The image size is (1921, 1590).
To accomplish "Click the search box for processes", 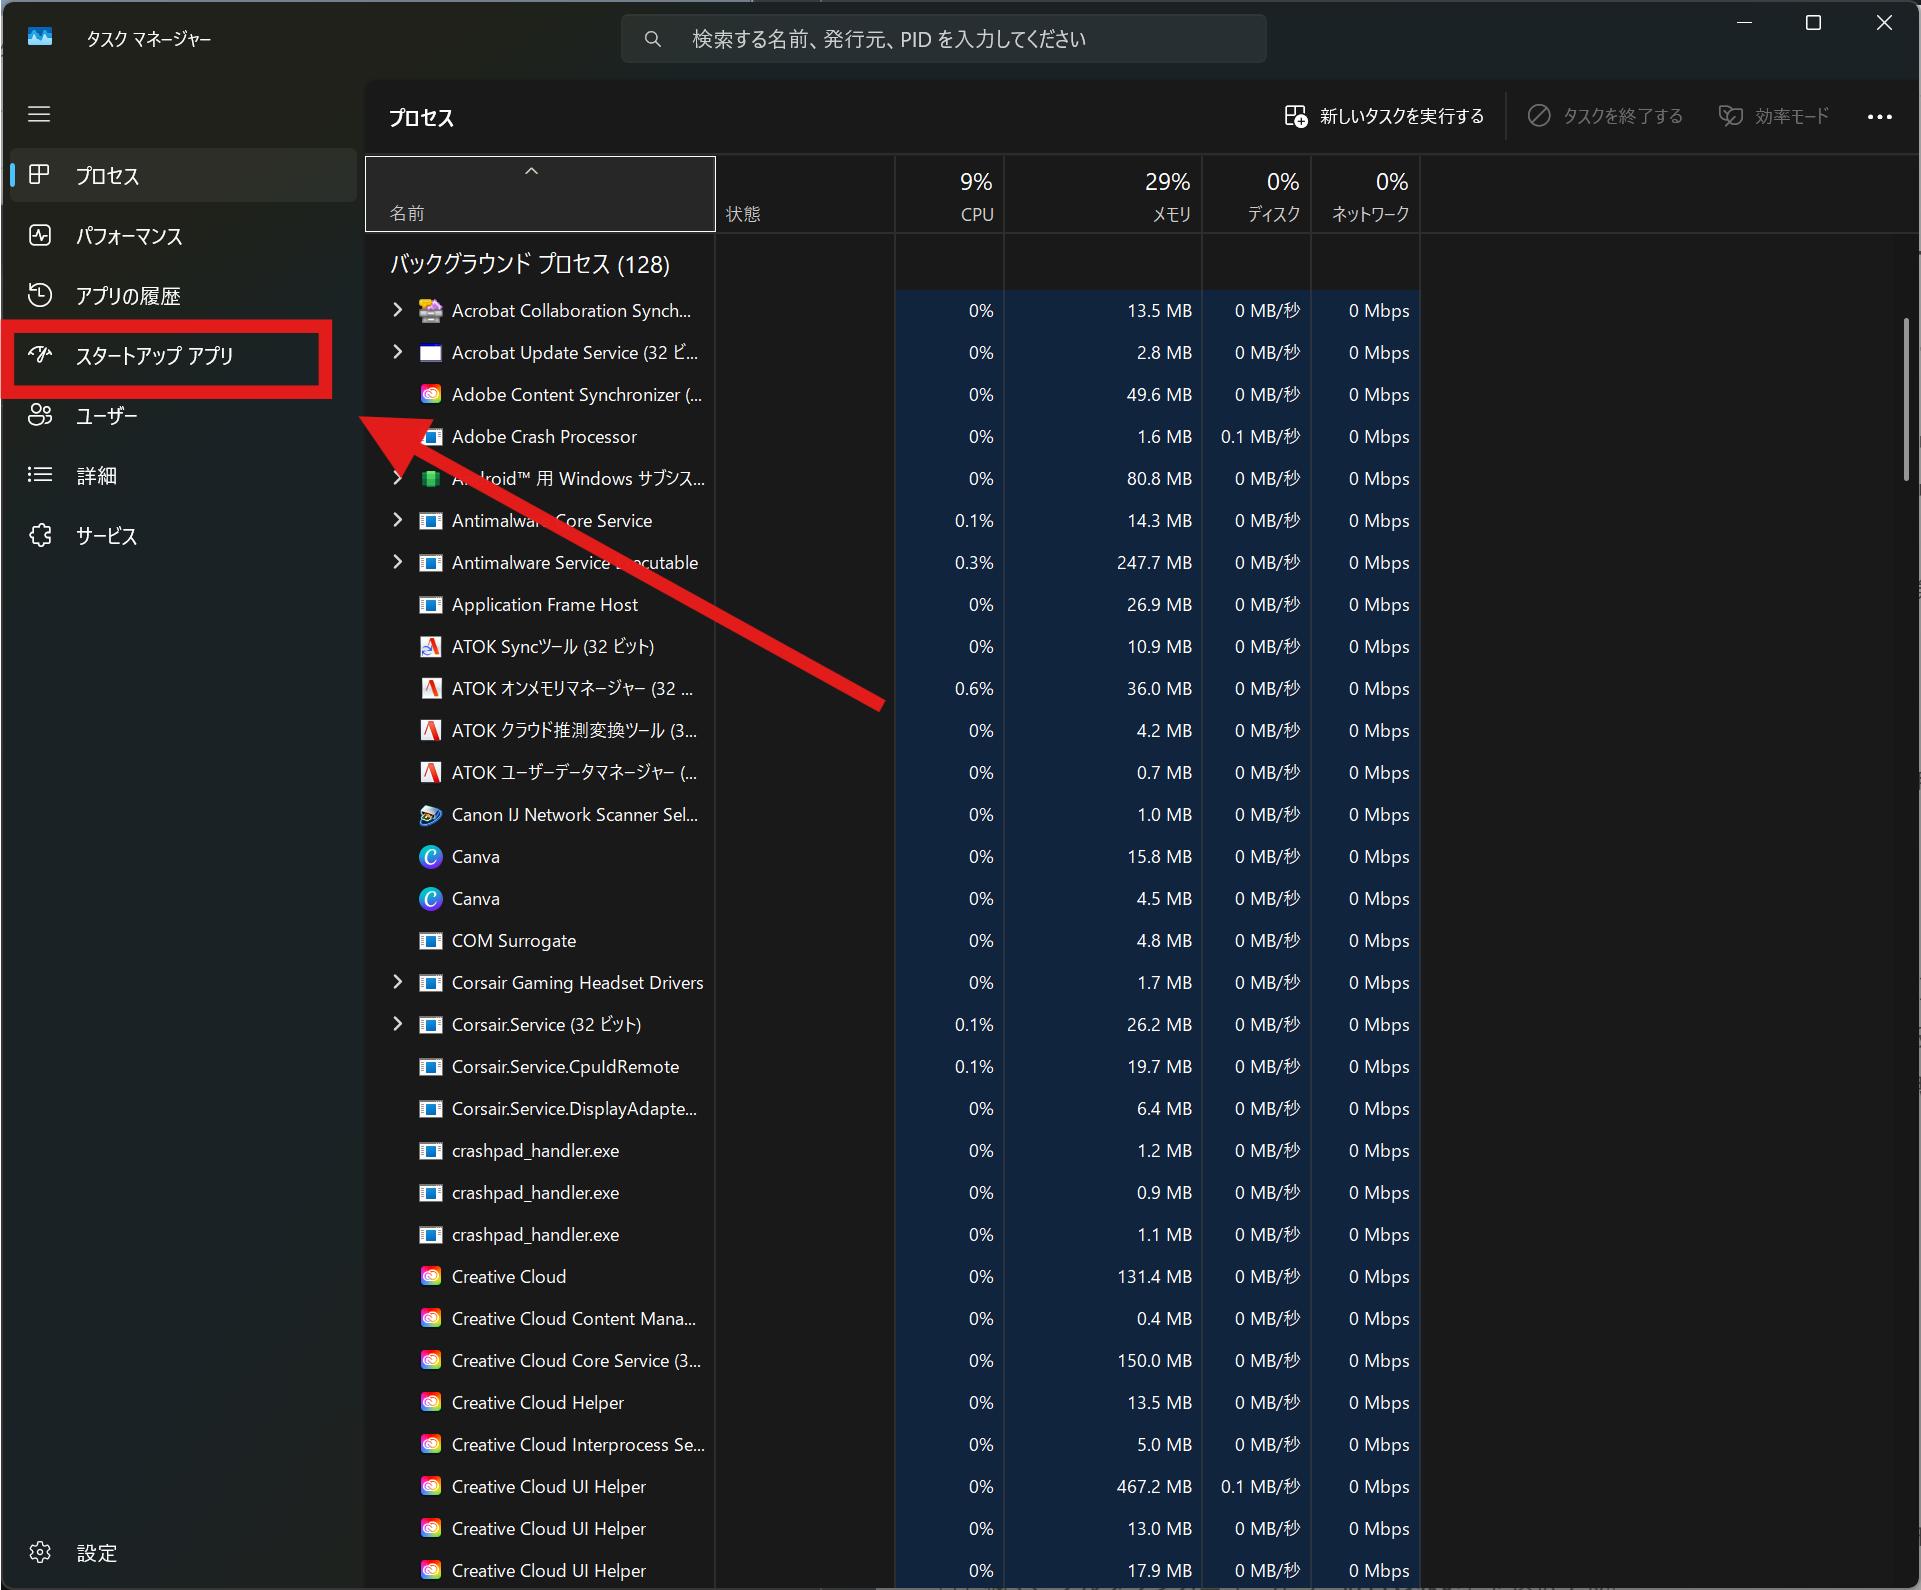I will (x=944, y=39).
